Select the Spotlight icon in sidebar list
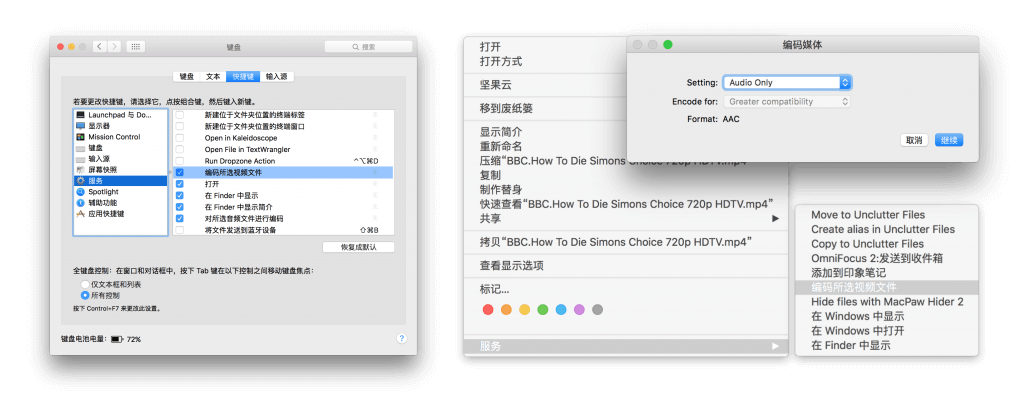 [80, 192]
